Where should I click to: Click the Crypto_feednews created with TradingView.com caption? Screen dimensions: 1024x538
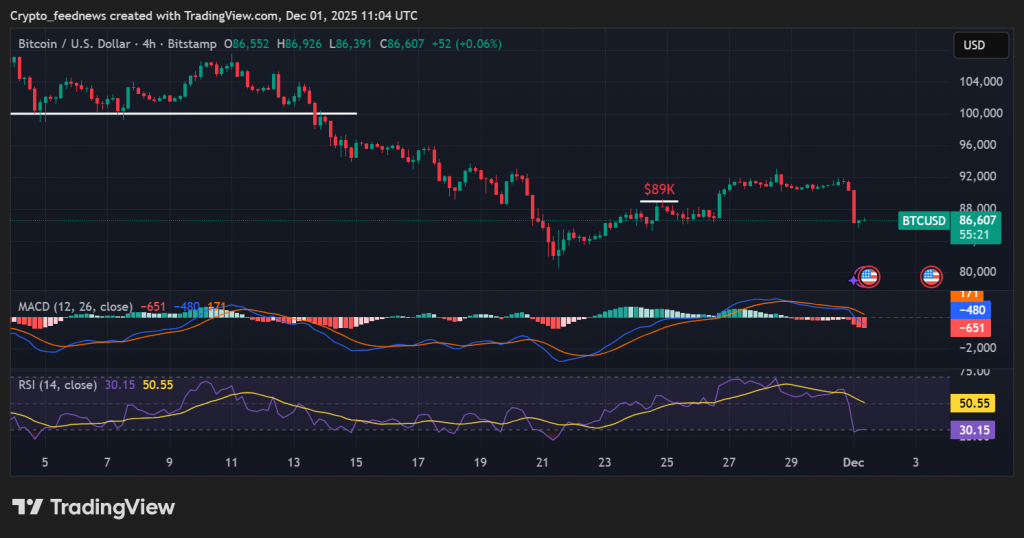[214, 15]
